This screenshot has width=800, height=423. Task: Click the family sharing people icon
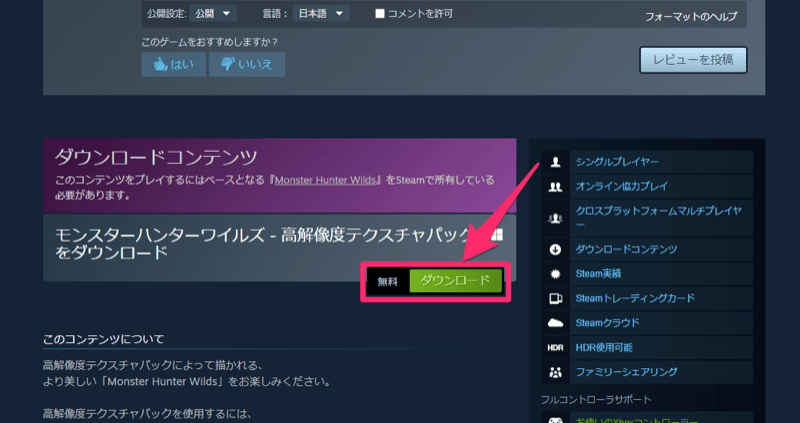click(x=555, y=372)
